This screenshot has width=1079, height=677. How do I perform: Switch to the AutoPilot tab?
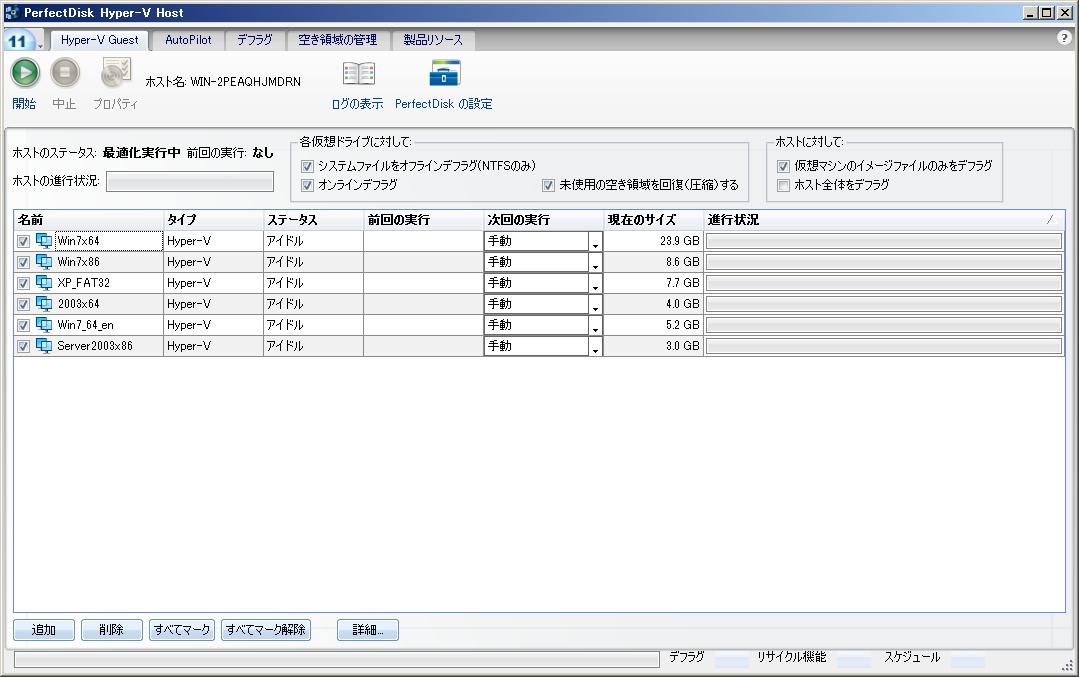188,40
